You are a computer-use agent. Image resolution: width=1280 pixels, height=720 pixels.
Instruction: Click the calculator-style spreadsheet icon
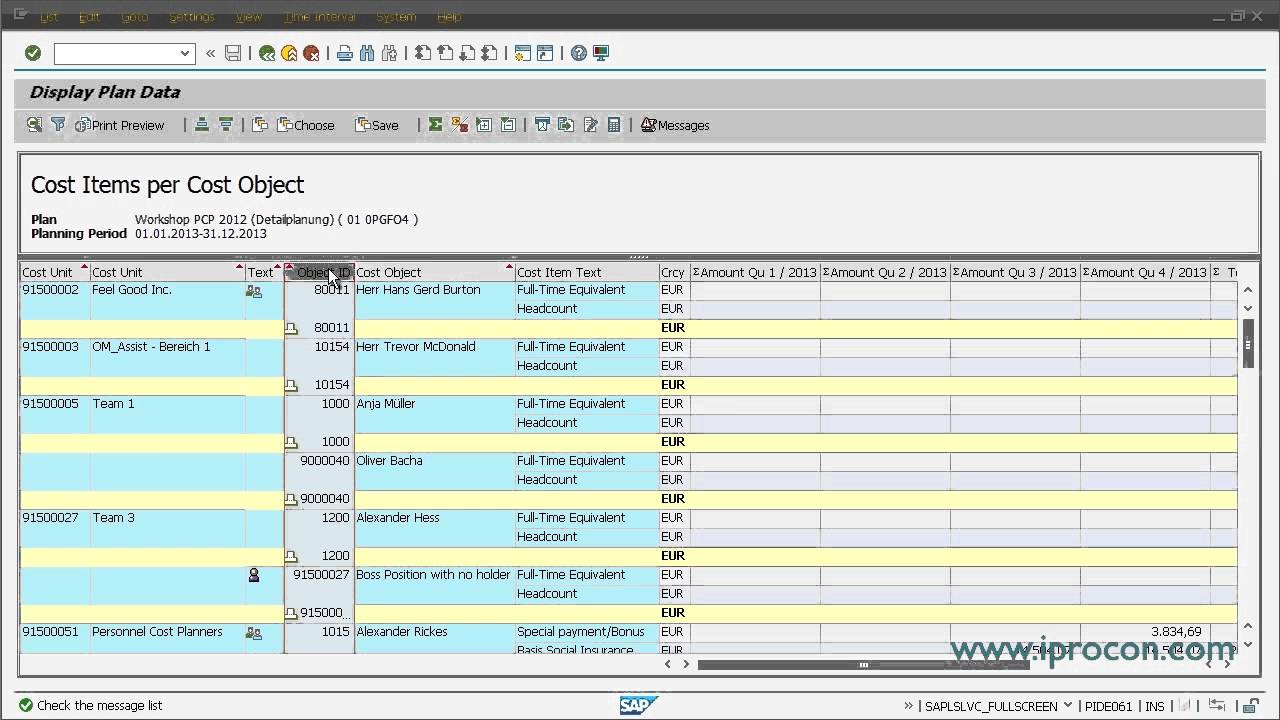614,125
